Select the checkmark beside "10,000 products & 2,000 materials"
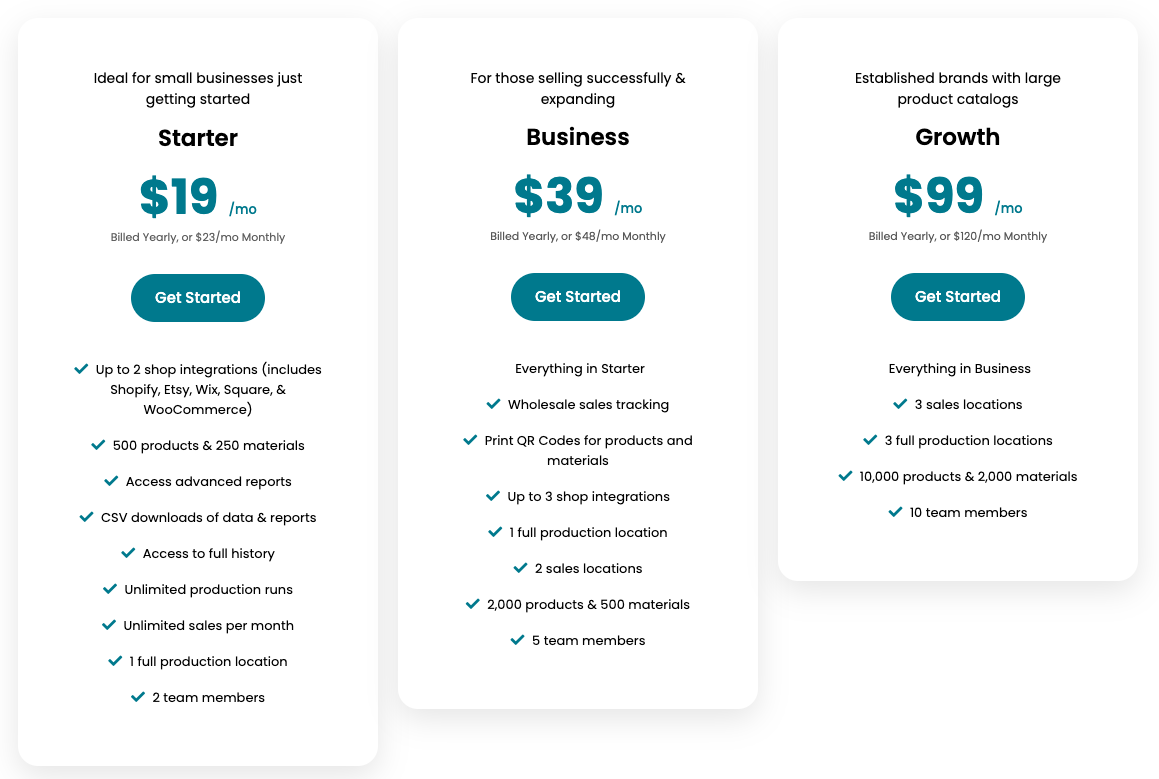1159x779 pixels. tap(843, 476)
